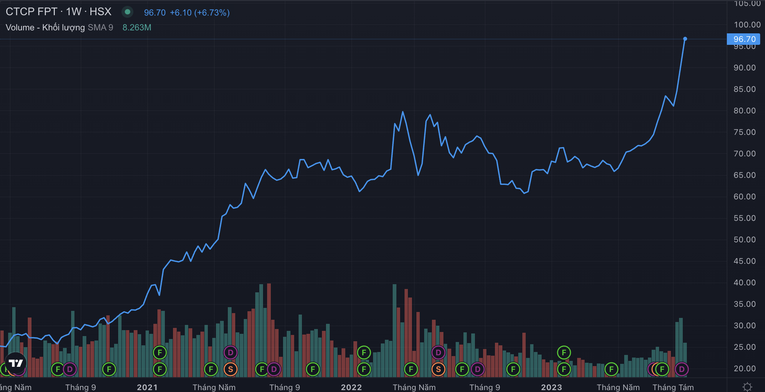The width and height of the screenshot is (765, 392).
Task: Click upper F earnings marker above 2022
Action: coord(363,351)
